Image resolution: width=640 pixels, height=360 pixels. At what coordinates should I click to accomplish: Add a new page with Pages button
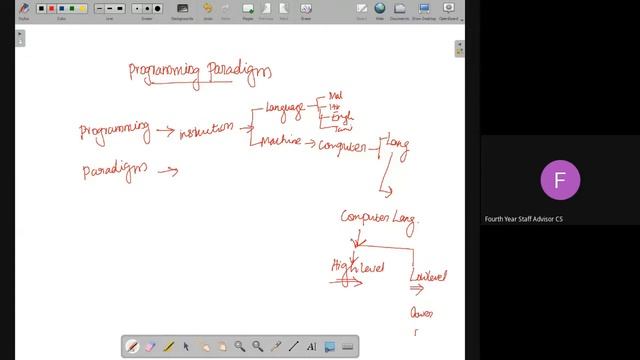pos(248,11)
